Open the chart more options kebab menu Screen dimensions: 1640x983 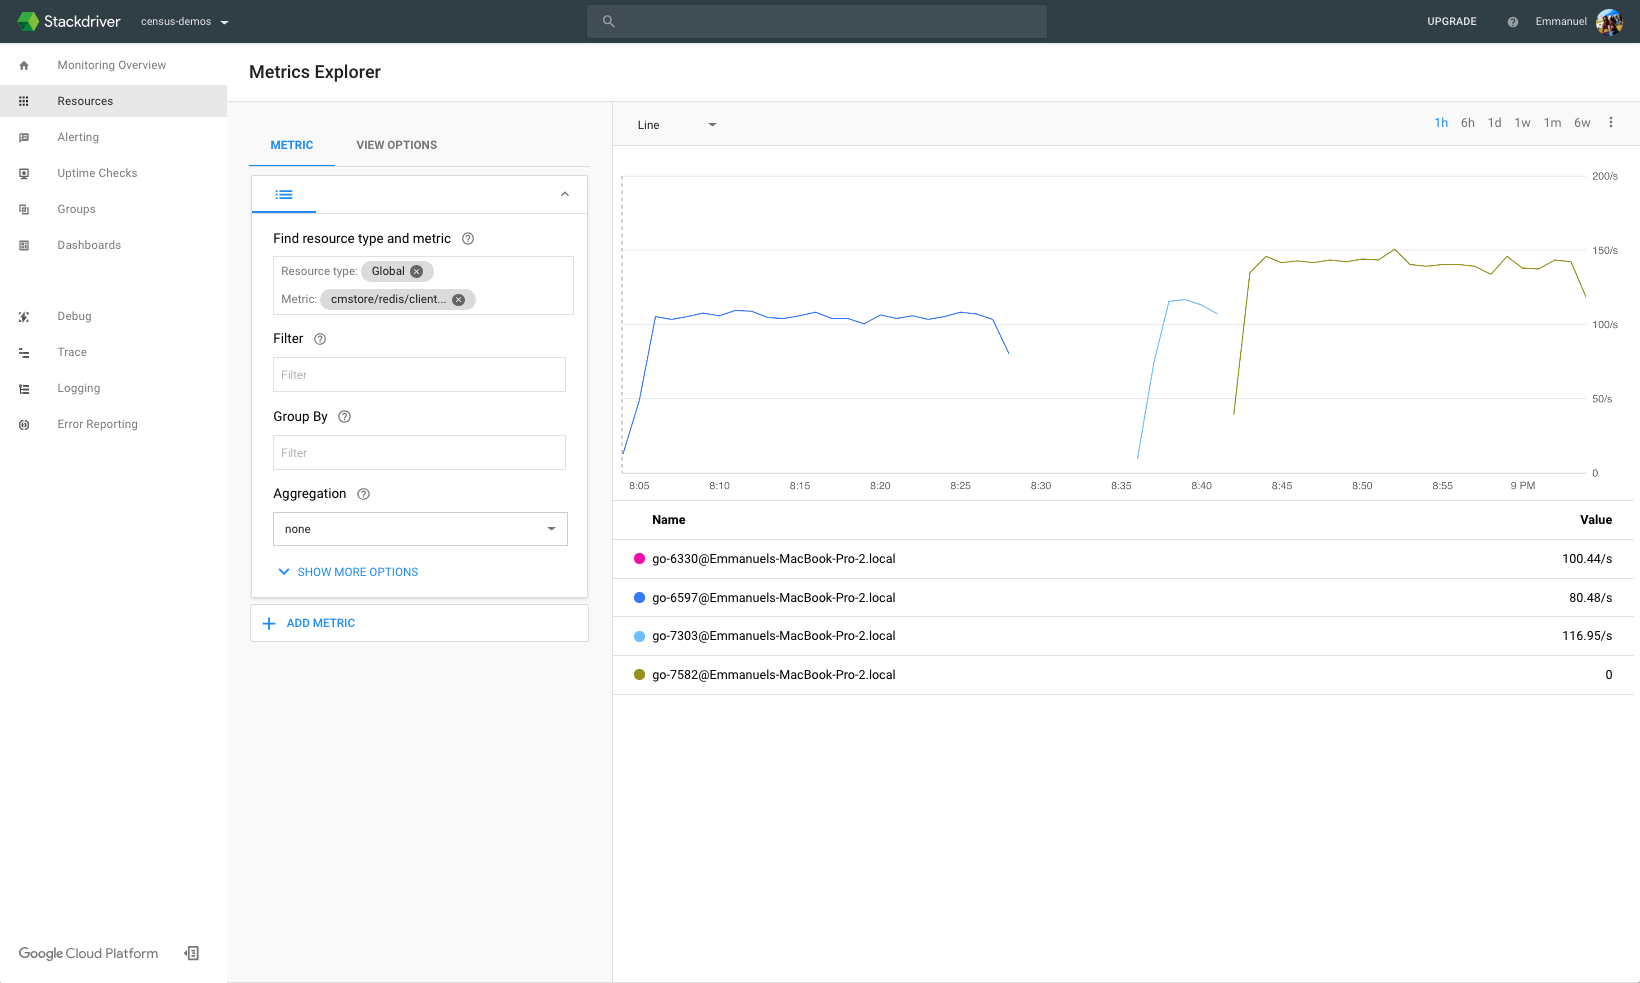pyautogui.click(x=1610, y=122)
